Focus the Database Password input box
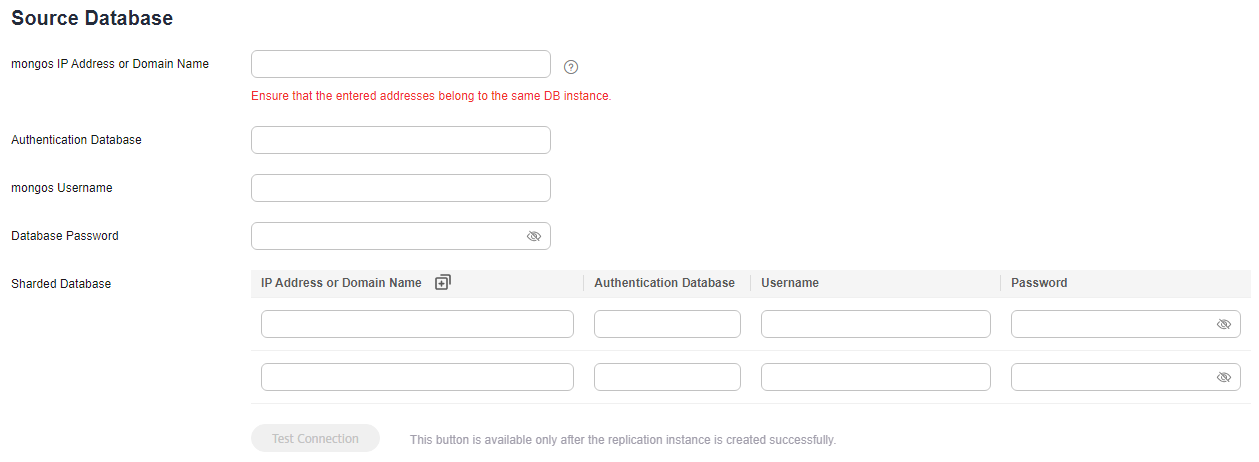The width and height of the screenshot is (1259, 462). click(401, 236)
